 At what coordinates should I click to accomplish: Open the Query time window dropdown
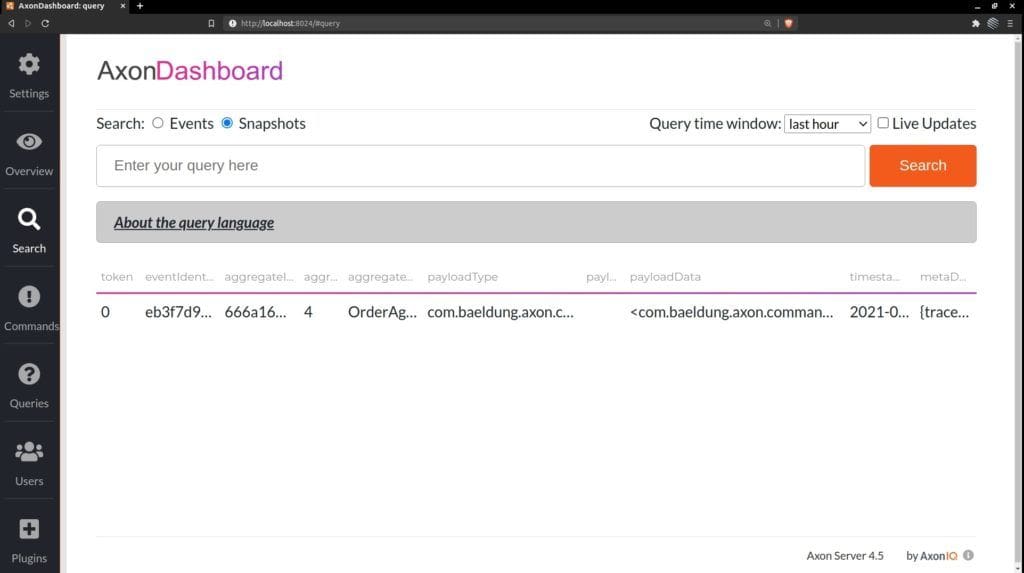tap(827, 124)
